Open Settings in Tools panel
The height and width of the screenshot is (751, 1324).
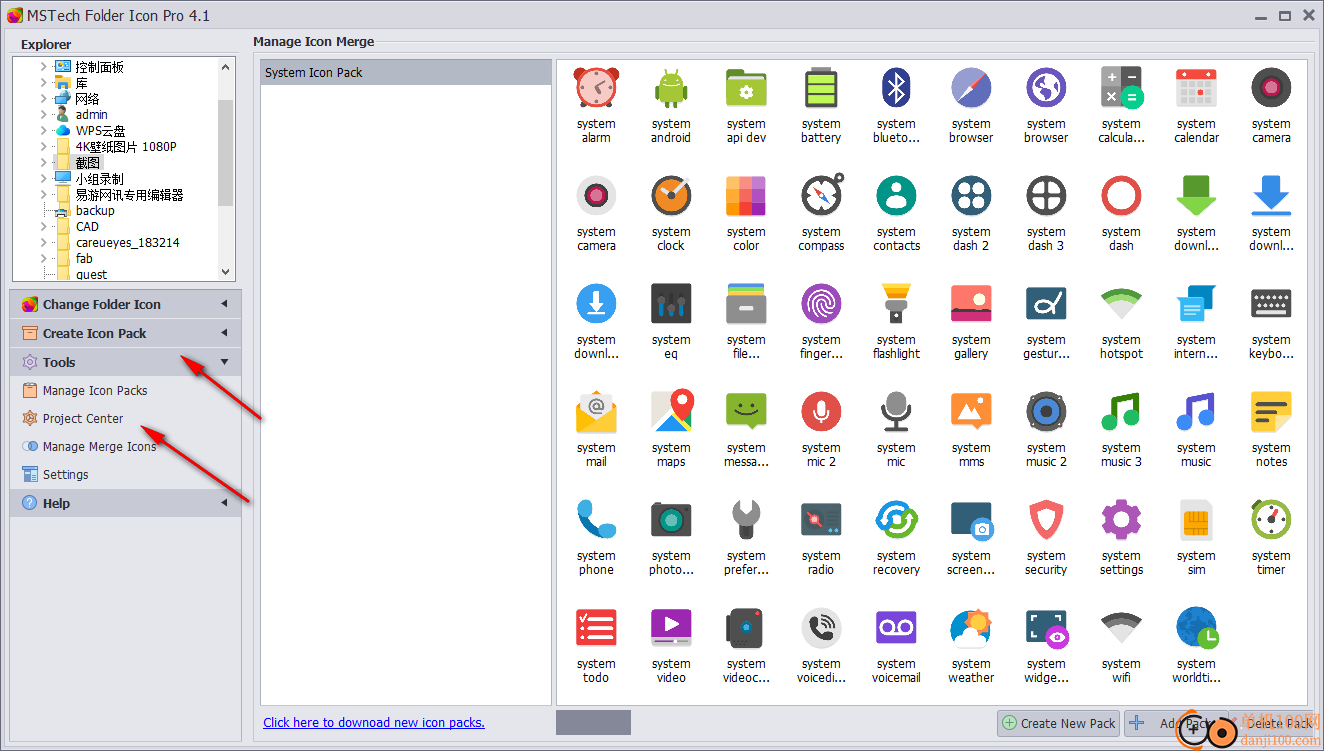click(x=65, y=475)
